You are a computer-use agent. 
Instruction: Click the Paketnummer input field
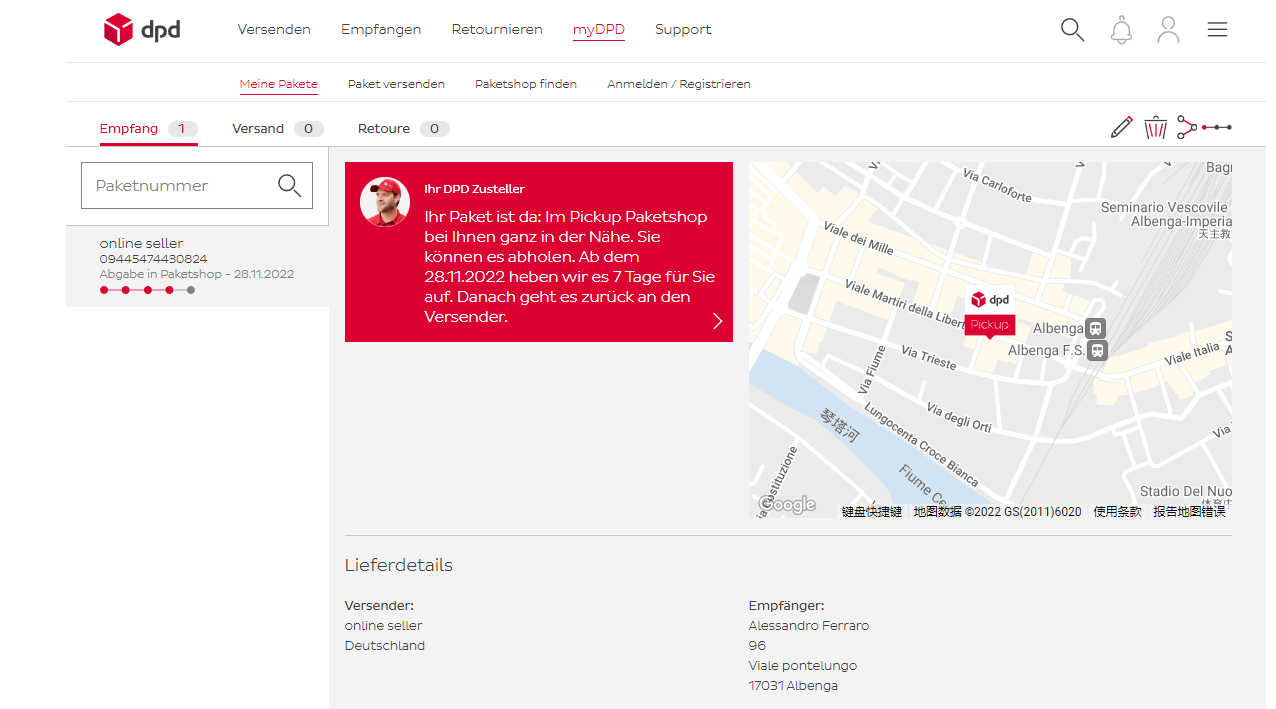pyautogui.click(x=180, y=186)
